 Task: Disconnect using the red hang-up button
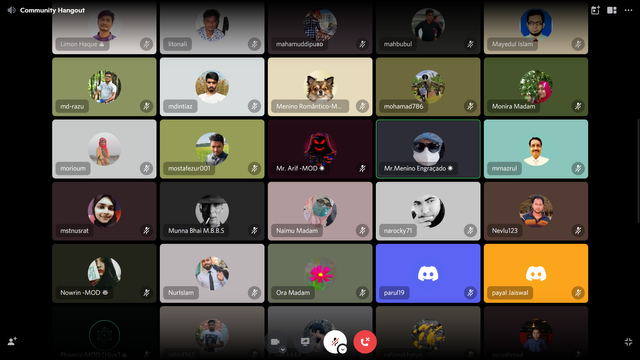click(x=365, y=342)
